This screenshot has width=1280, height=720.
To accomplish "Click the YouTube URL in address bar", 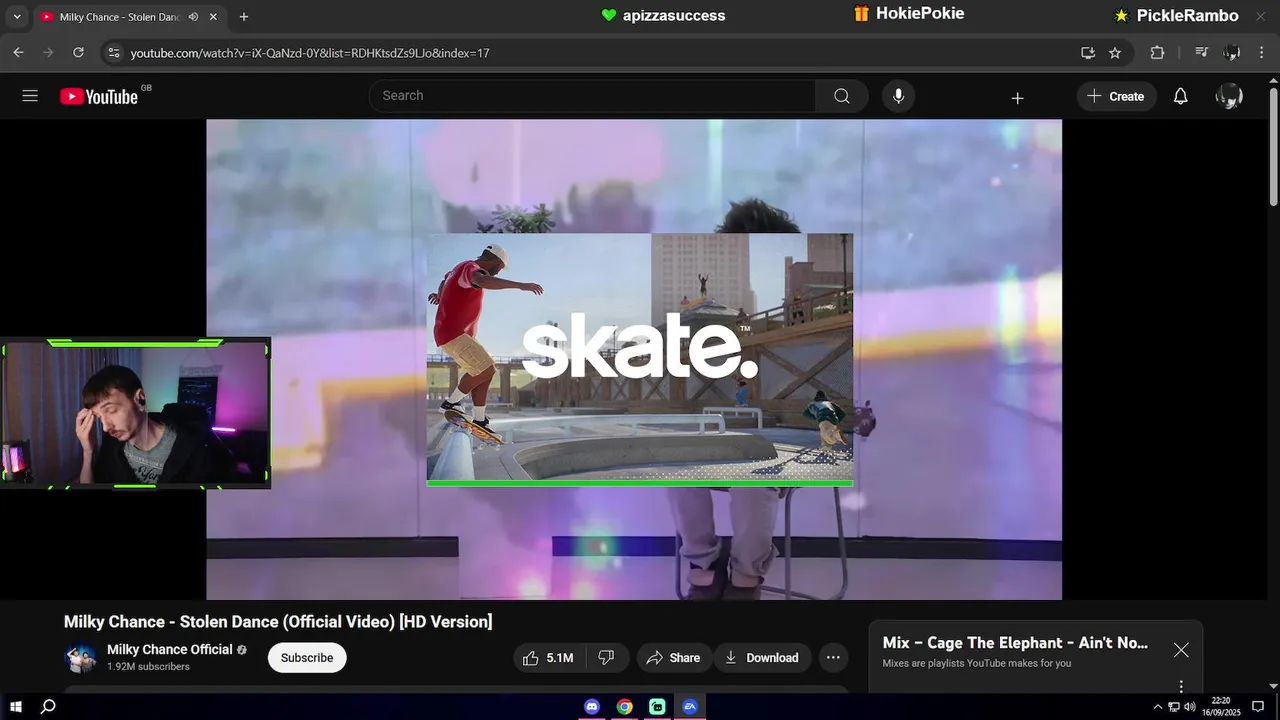I will pyautogui.click(x=310, y=53).
